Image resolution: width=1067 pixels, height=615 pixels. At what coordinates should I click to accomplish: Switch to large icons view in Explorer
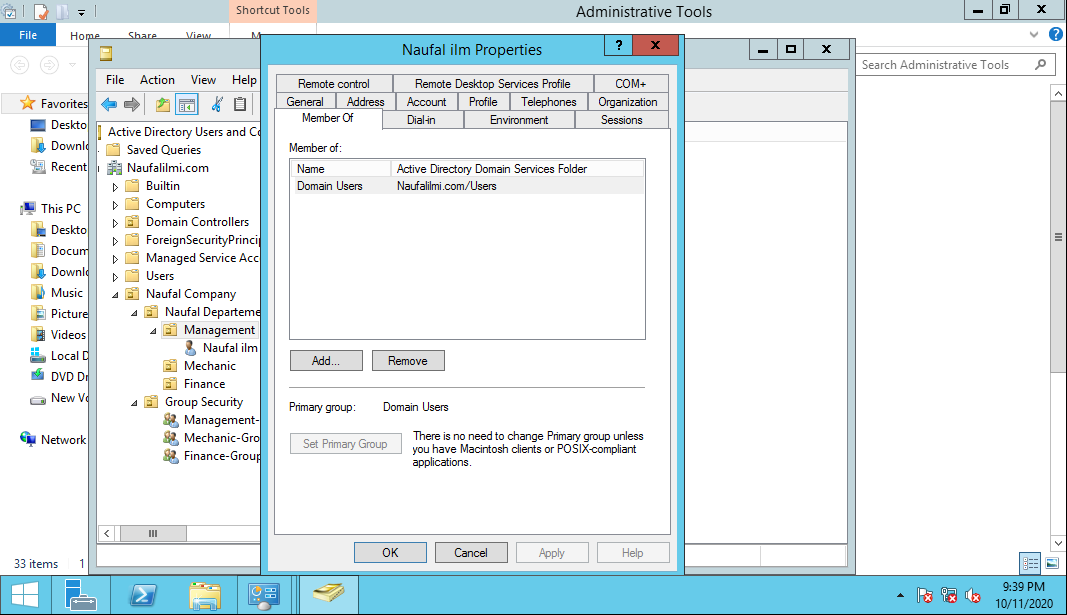point(1052,563)
